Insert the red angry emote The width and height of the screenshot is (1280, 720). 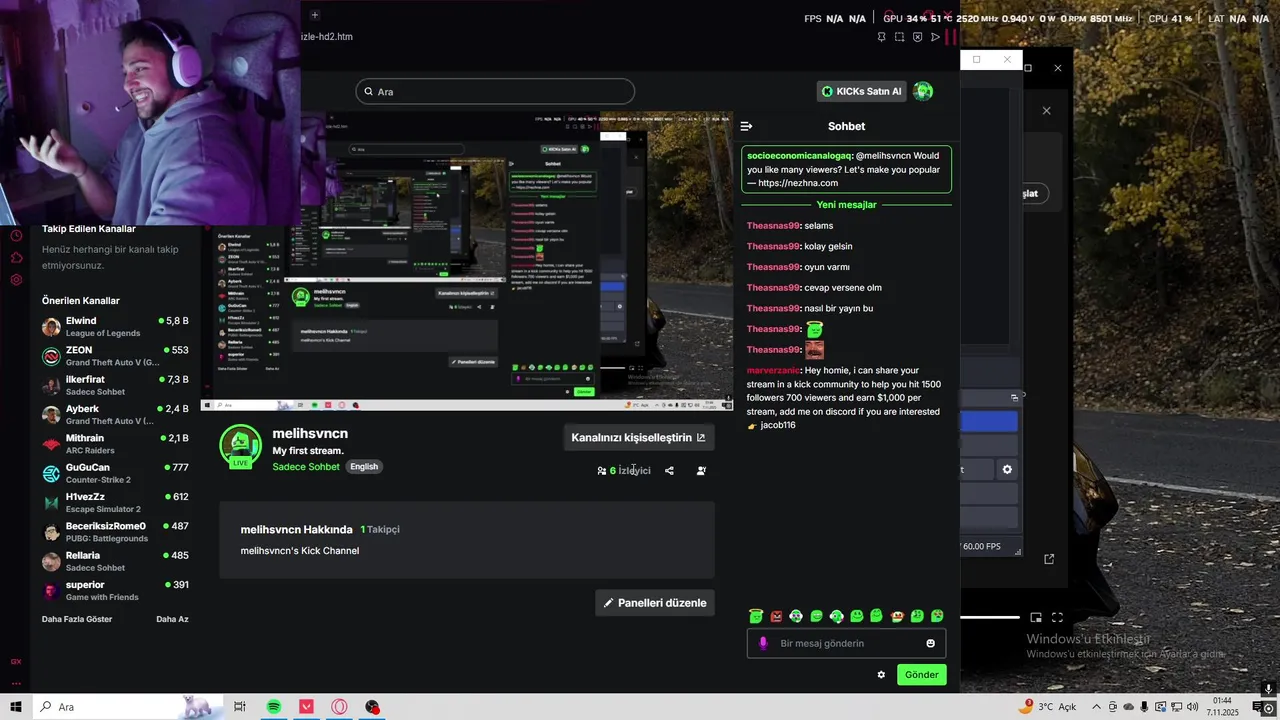coord(776,616)
